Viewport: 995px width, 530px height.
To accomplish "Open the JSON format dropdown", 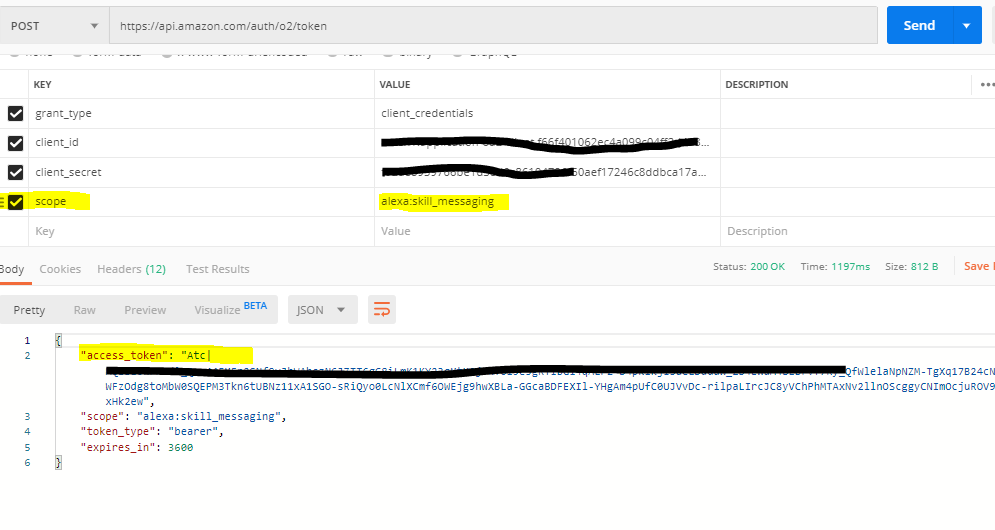I will click(x=322, y=310).
